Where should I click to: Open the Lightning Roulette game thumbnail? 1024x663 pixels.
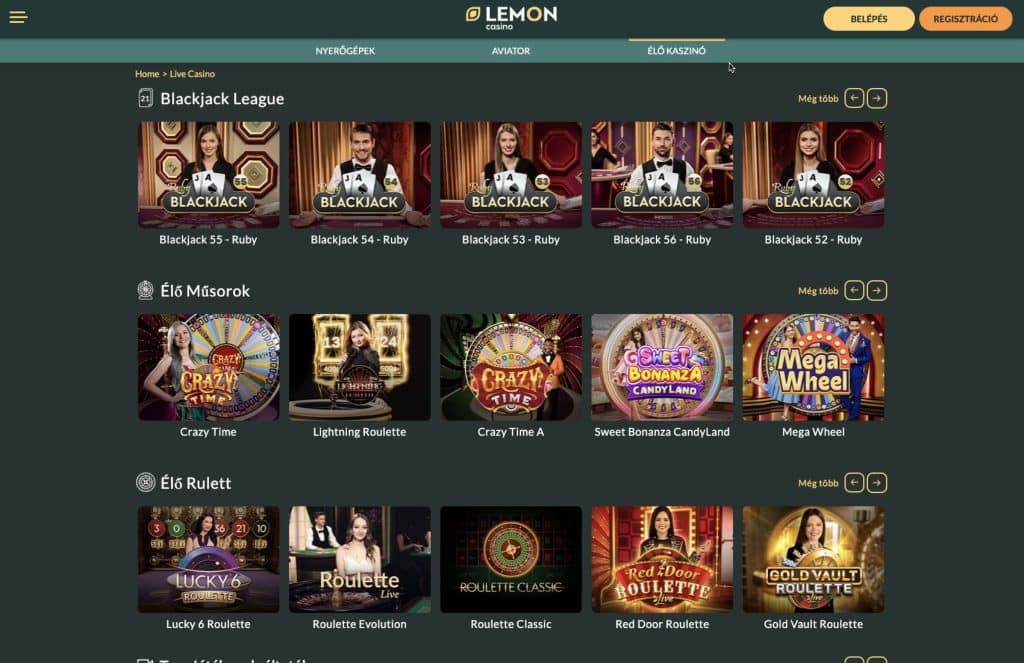[x=360, y=367]
